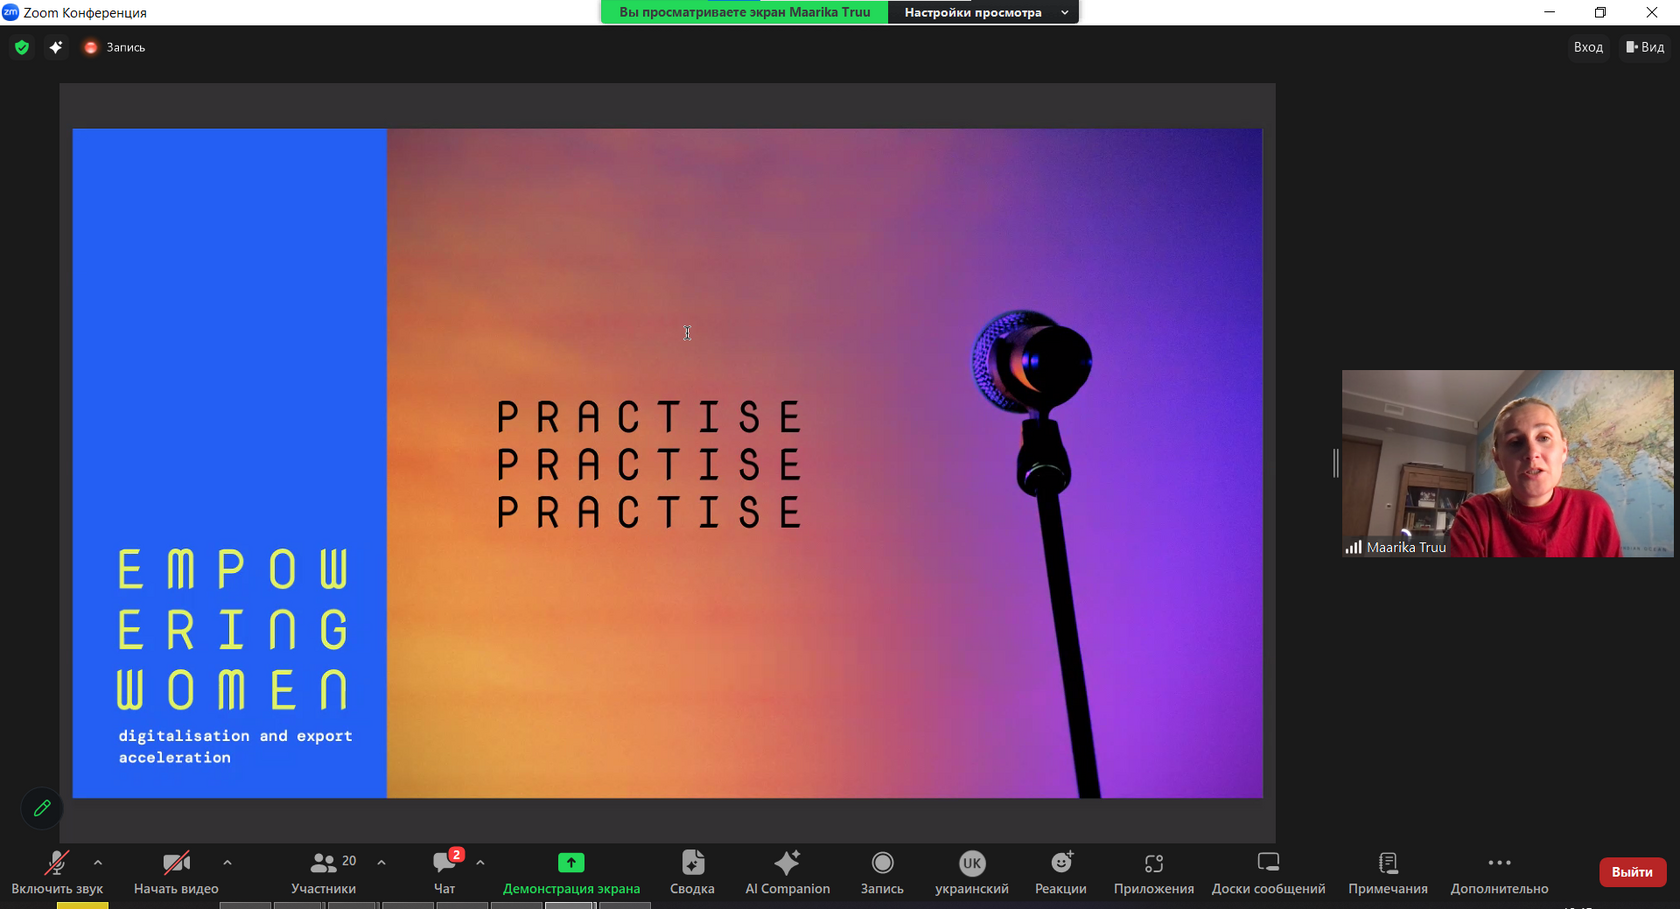Click the AI sparkle icon near Запись
This screenshot has height=909, width=1680.
pos(56,47)
